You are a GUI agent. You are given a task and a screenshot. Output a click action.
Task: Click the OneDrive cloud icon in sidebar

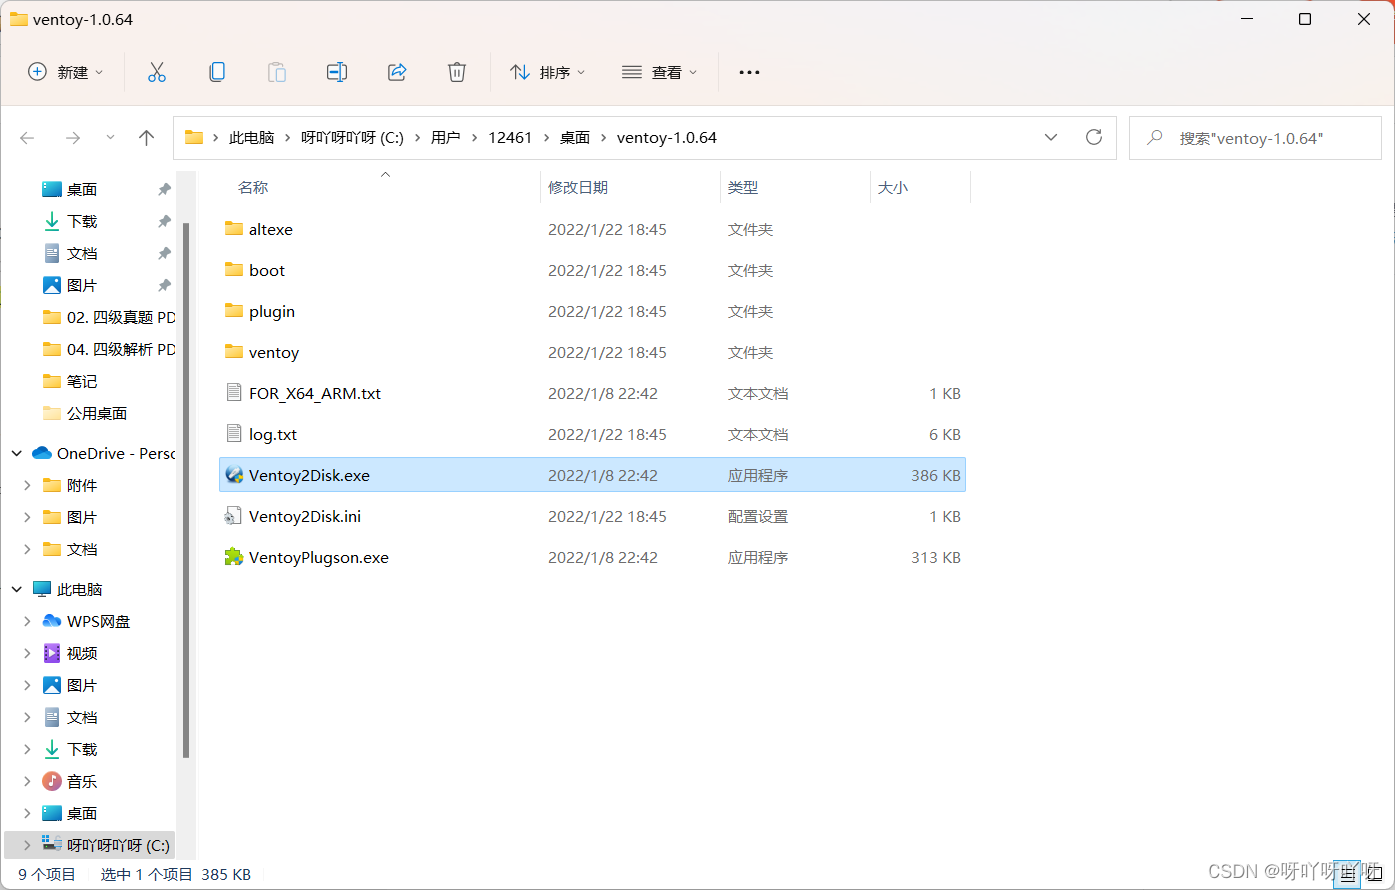[42, 453]
